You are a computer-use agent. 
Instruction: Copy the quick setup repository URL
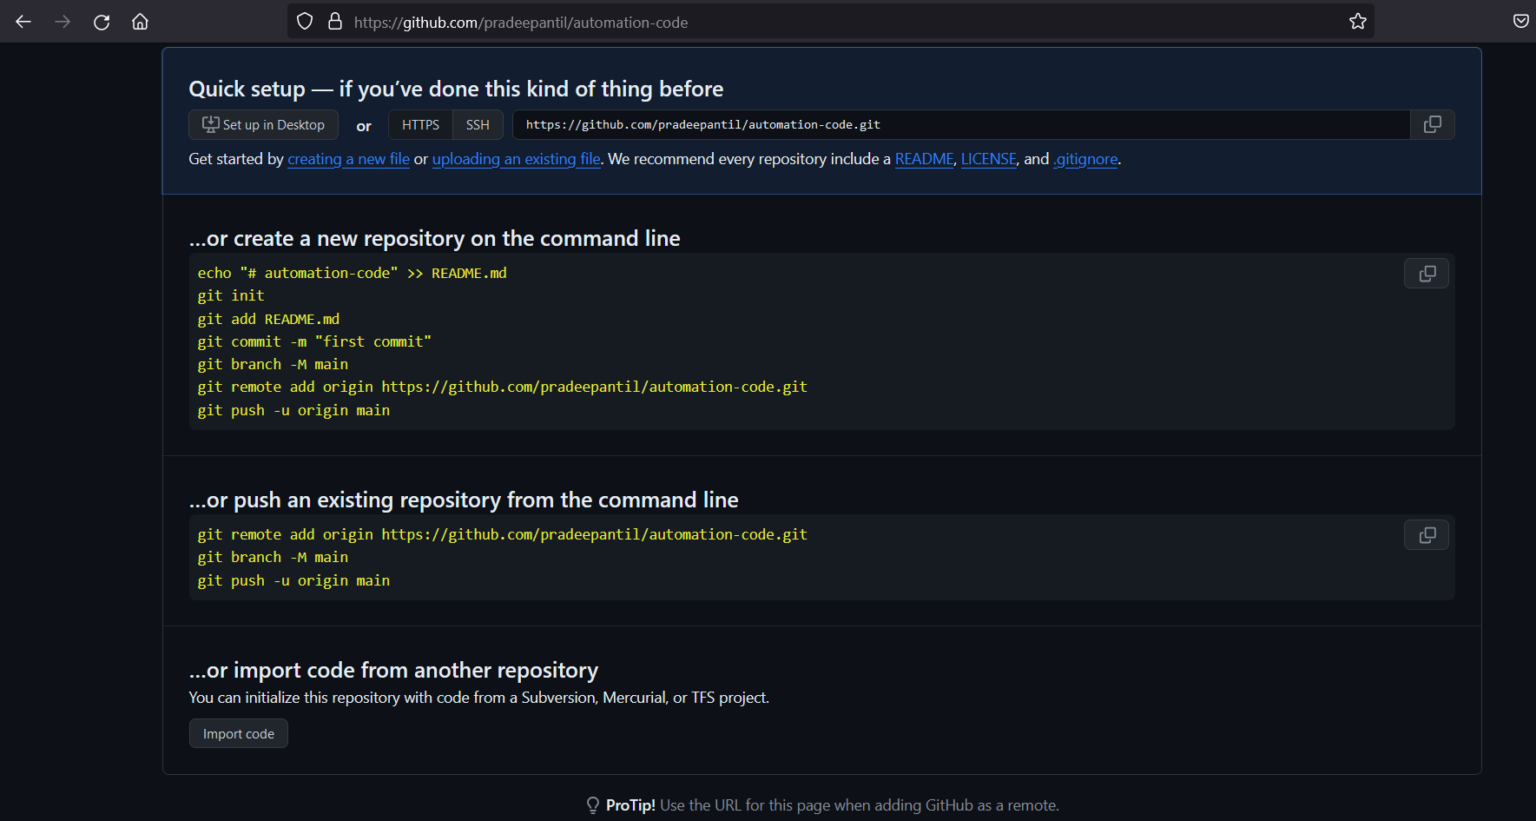pyautogui.click(x=1432, y=124)
